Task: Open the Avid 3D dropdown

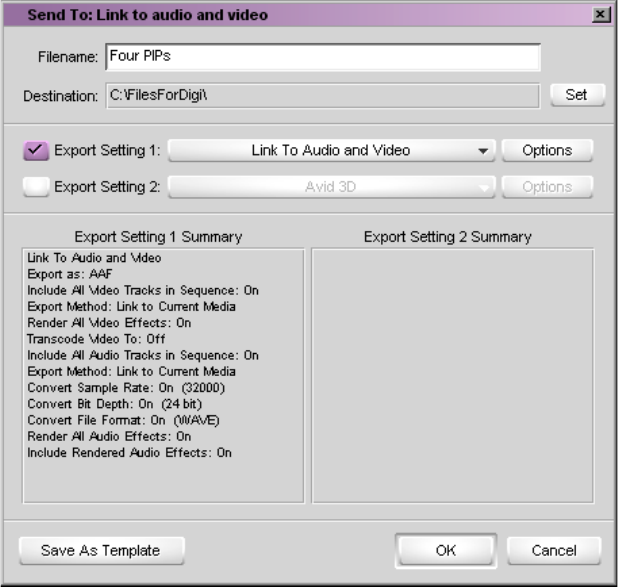Action: 331,186
